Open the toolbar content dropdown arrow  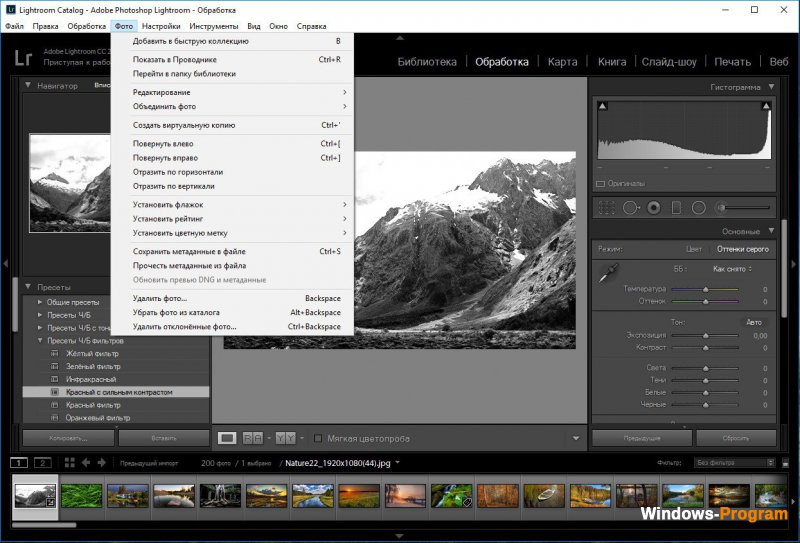click(x=576, y=438)
